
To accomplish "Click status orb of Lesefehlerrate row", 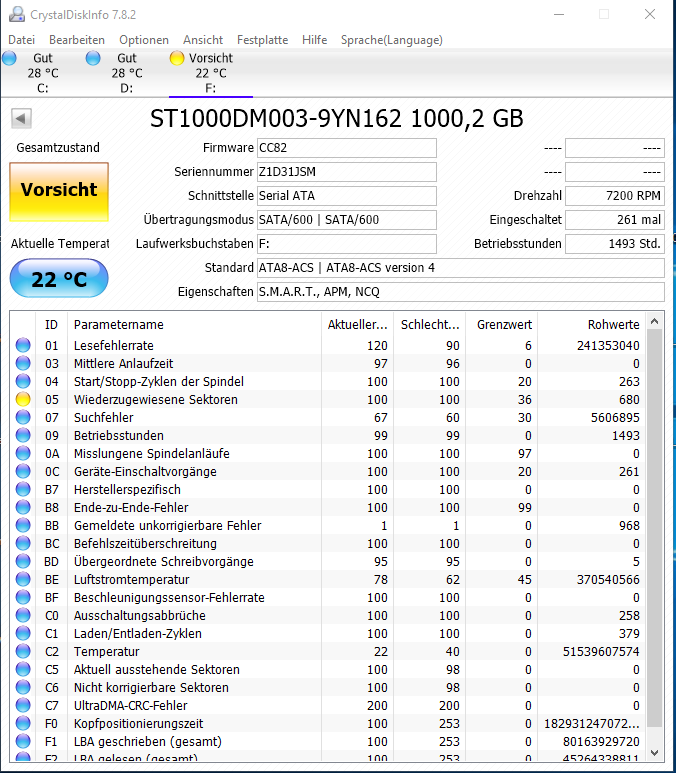I will tap(23, 345).
